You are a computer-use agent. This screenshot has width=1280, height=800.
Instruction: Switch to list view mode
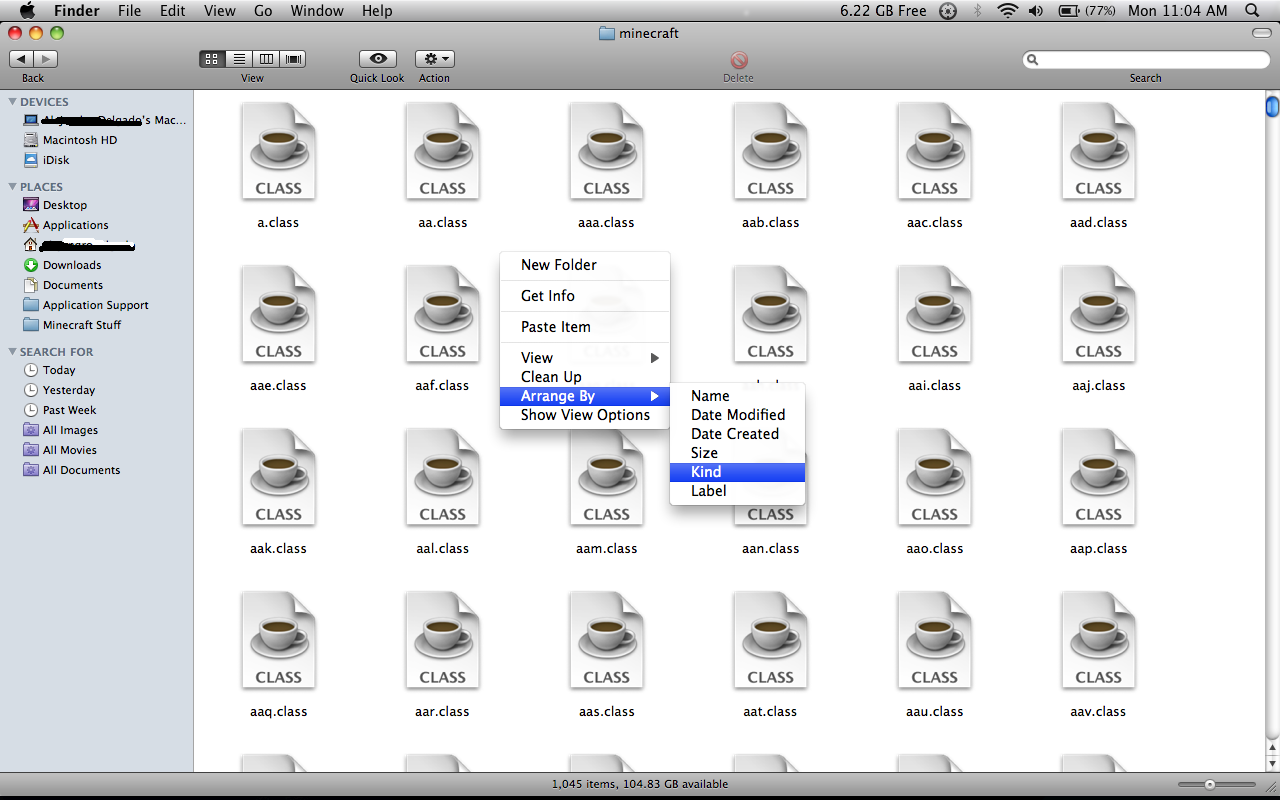(x=239, y=59)
